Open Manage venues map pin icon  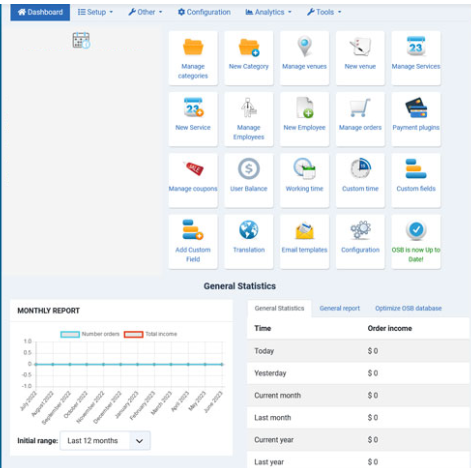coord(304,46)
